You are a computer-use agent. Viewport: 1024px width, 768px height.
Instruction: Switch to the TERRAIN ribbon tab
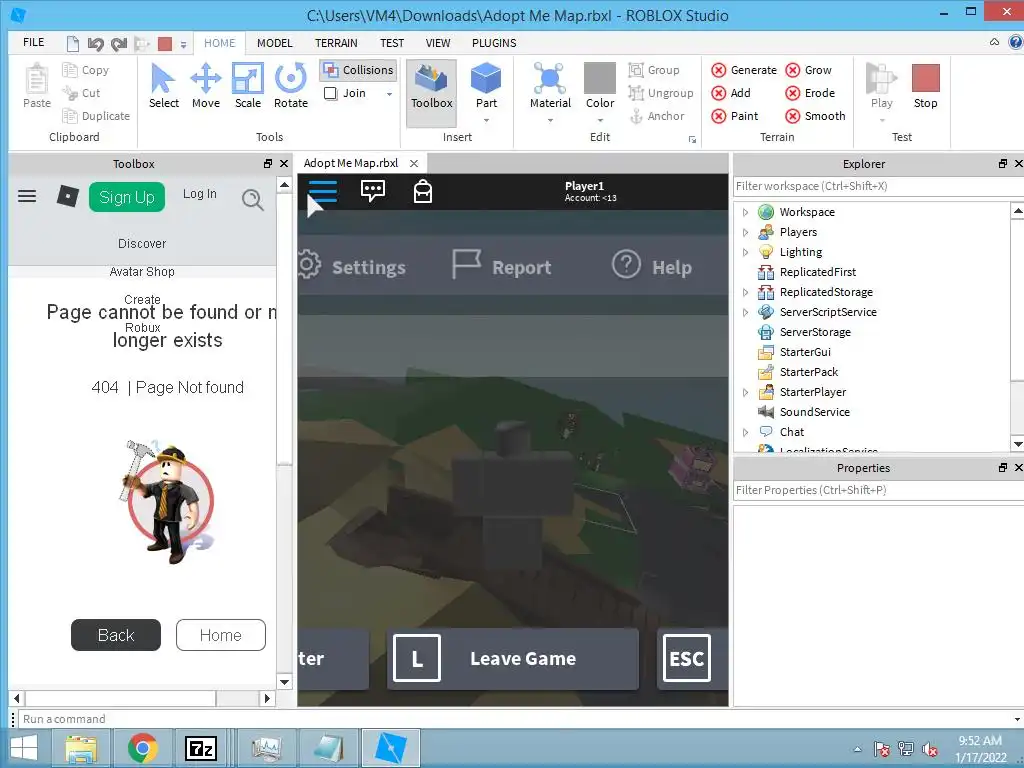(x=336, y=43)
